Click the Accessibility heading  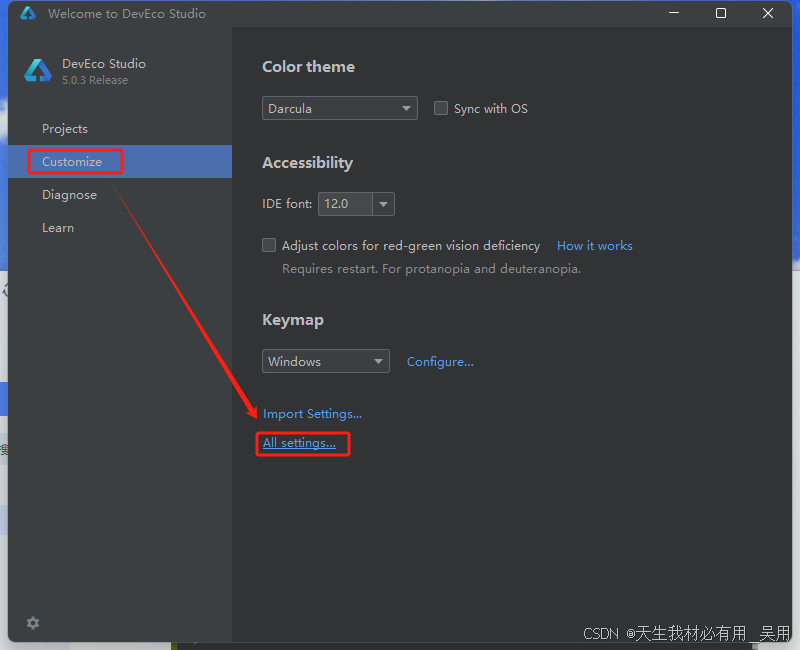click(x=307, y=163)
